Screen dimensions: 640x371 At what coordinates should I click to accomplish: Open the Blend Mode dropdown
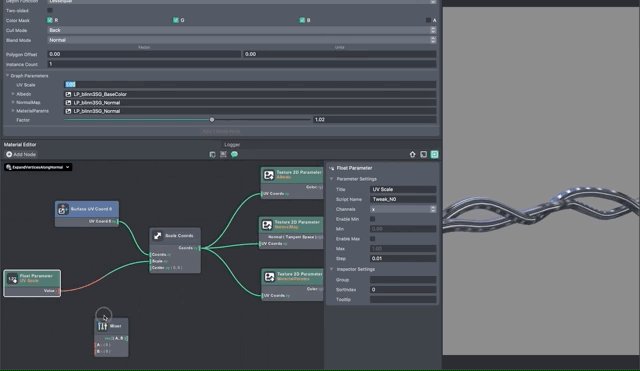(242, 40)
